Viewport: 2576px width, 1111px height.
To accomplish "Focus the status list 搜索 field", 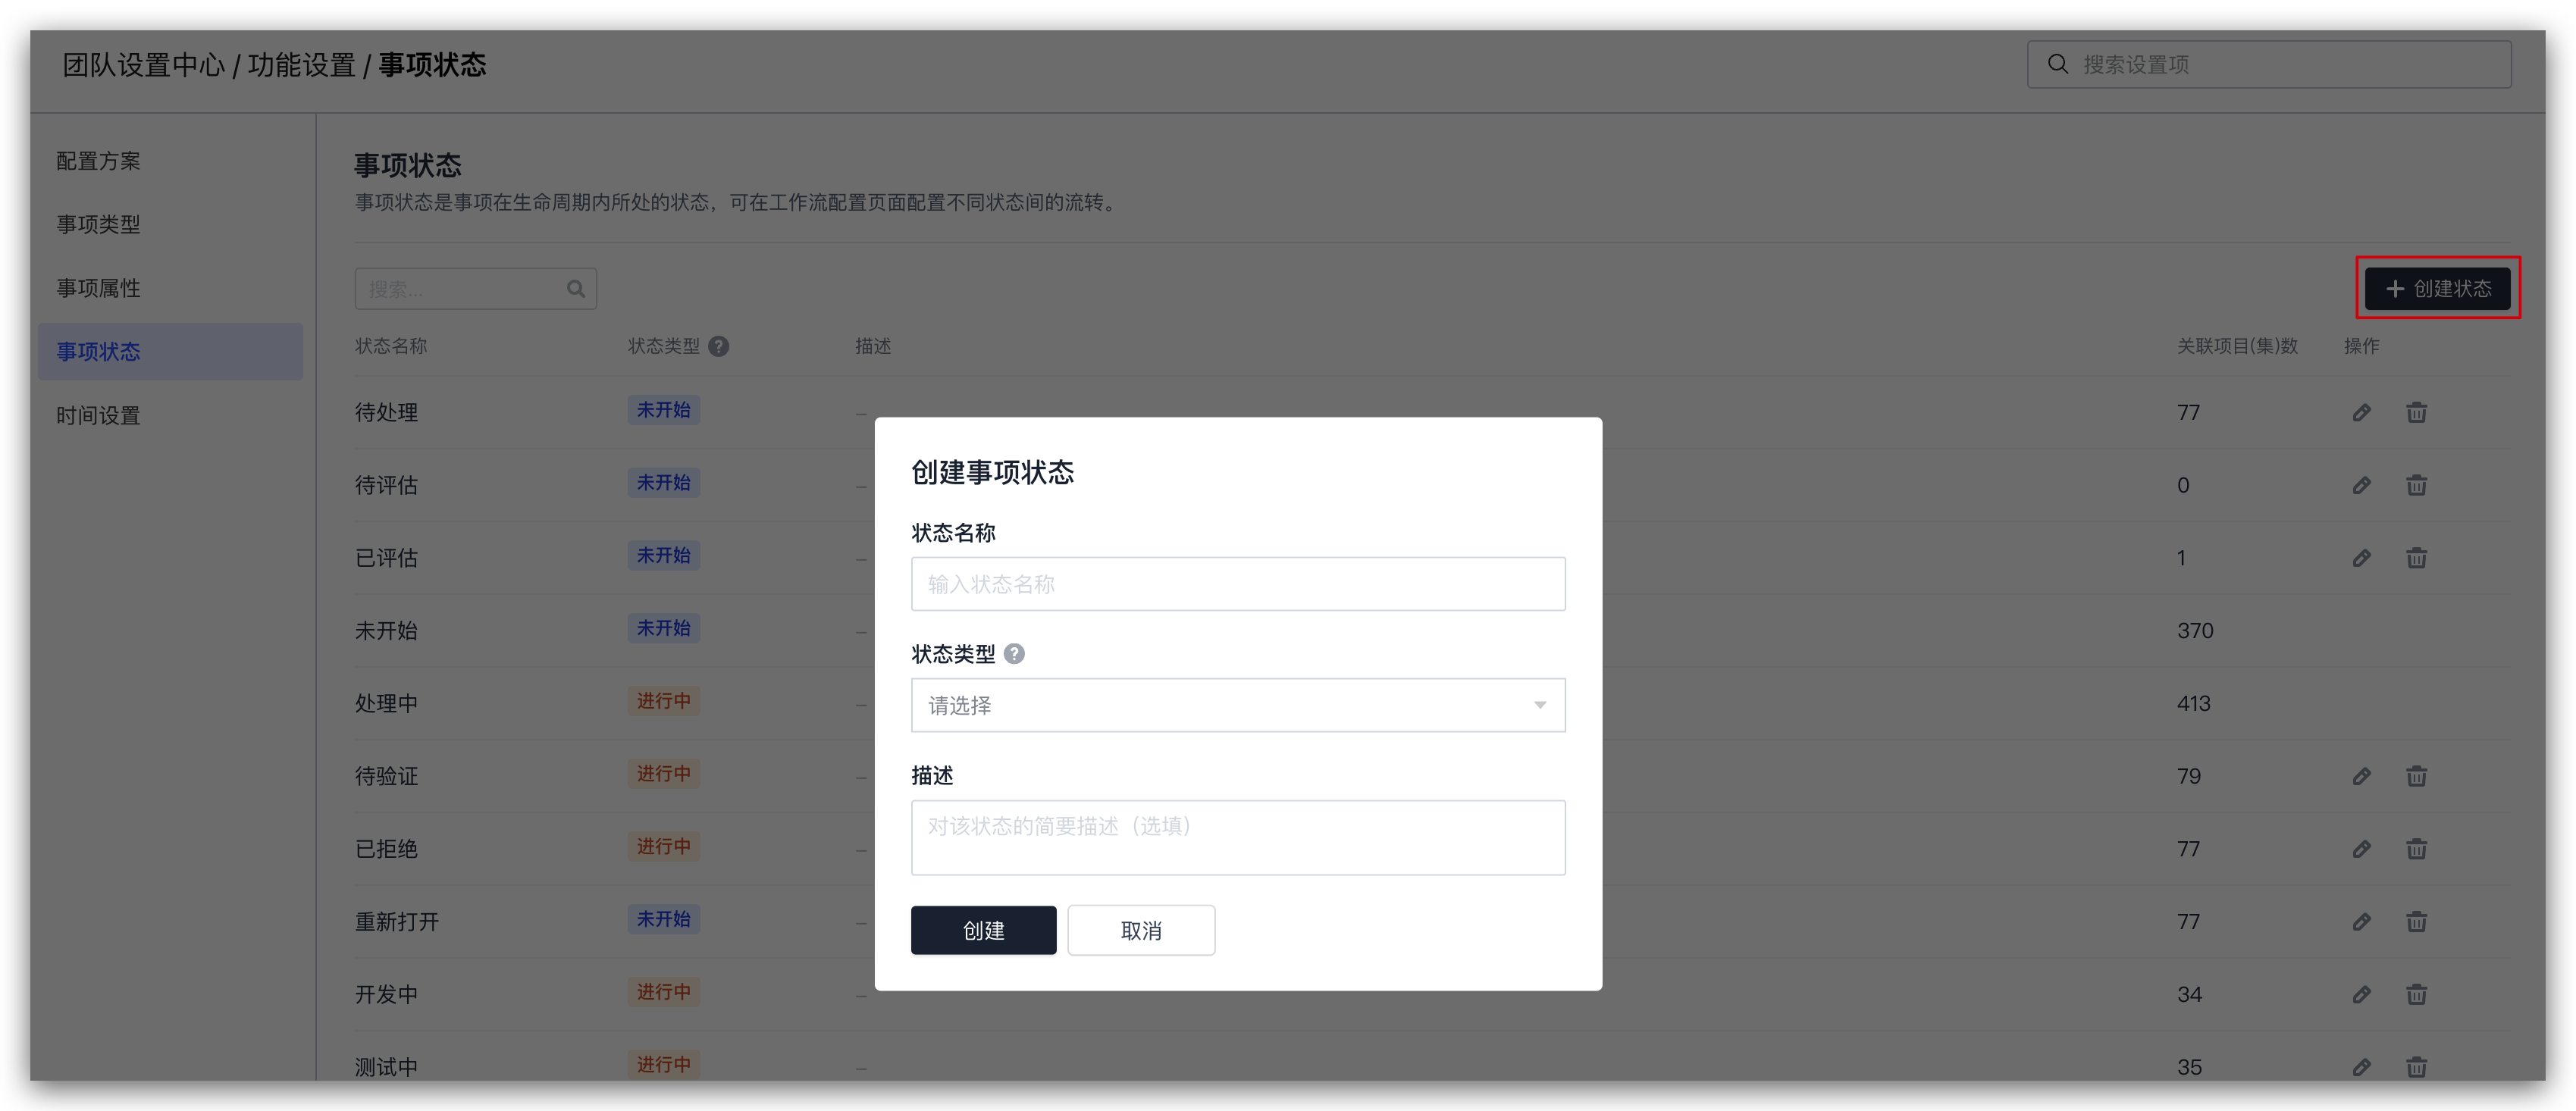I will [x=475, y=289].
